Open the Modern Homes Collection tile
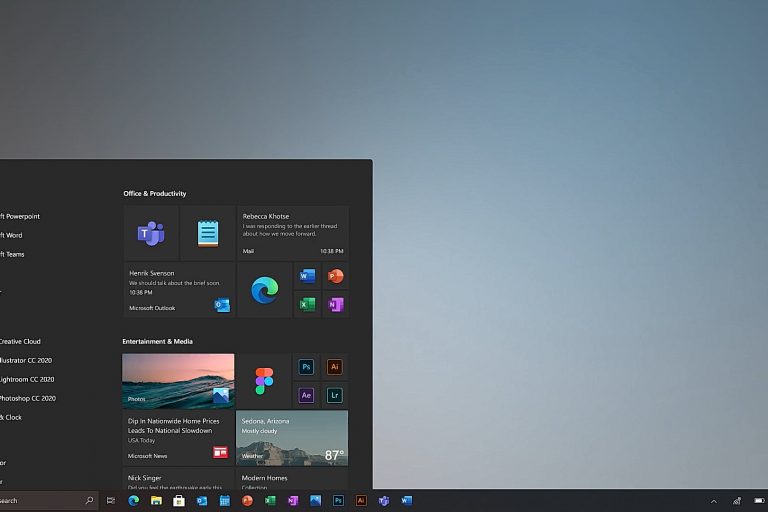The width and height of the screenshot is (768, 512). (292, 478)
